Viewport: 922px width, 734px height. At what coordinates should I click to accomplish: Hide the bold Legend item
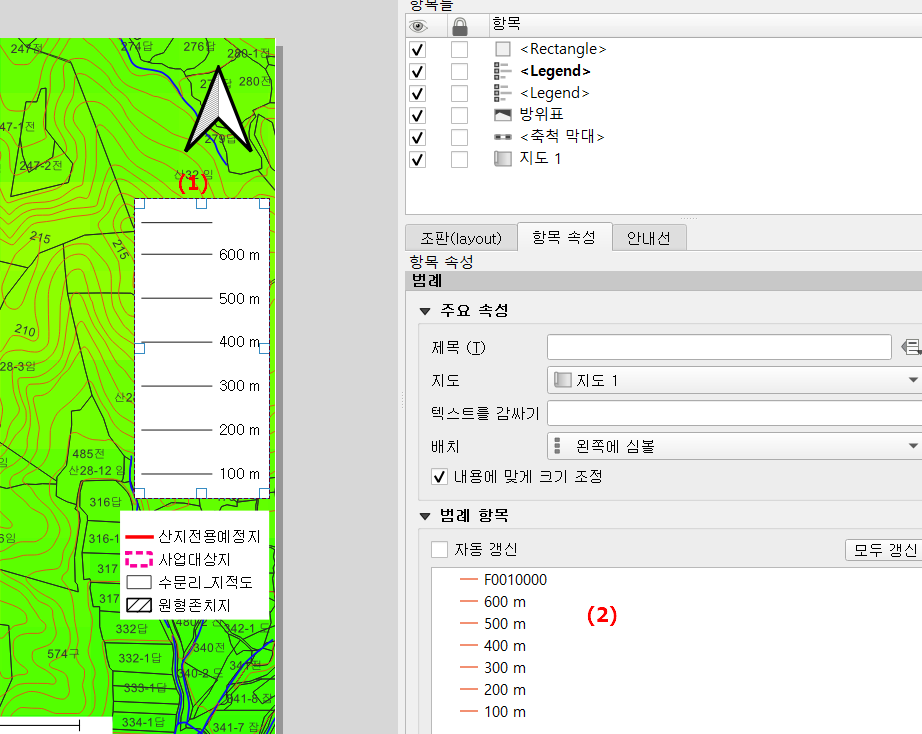tap(417, 72)
